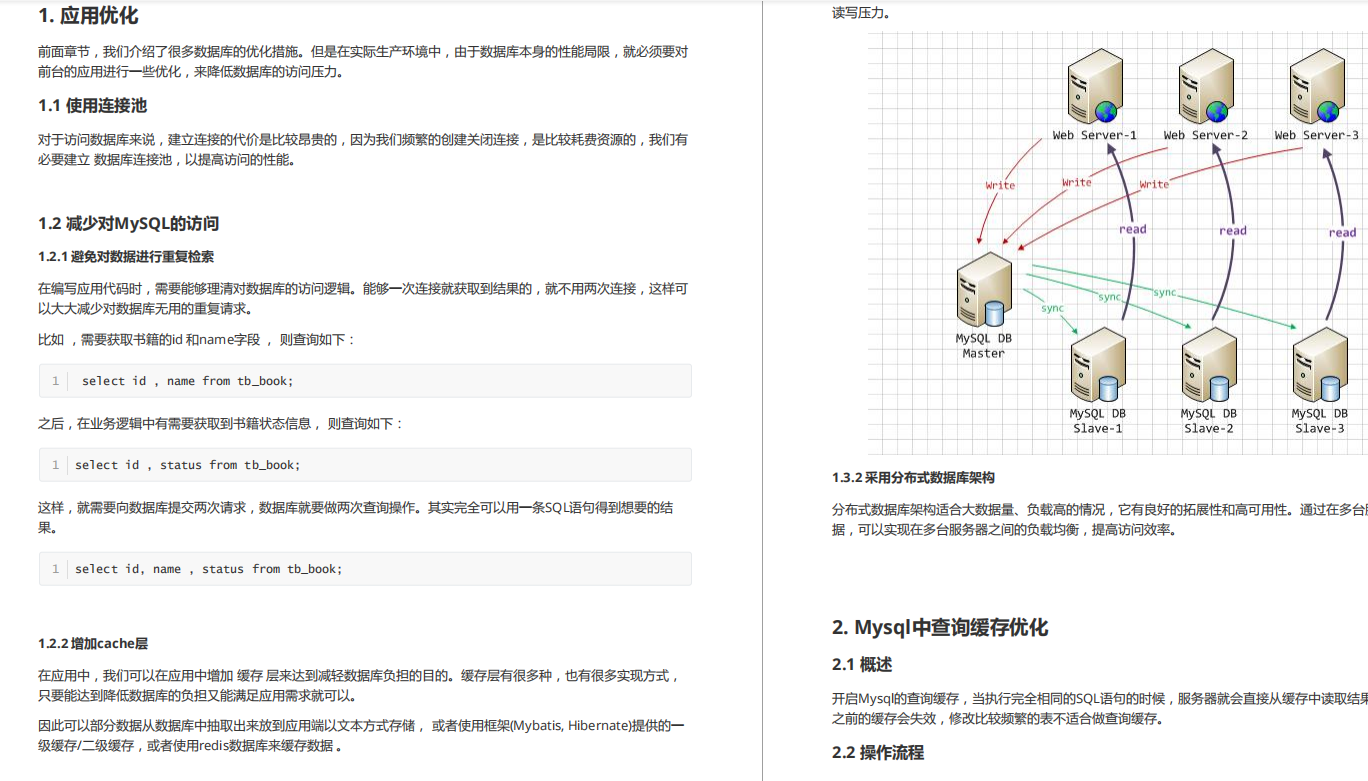Click the paragraph starting "分布式数据库架构适合大数据量"
Image resolution: width=1368 pixels, height=781 pixels.
pos(1100,520)
